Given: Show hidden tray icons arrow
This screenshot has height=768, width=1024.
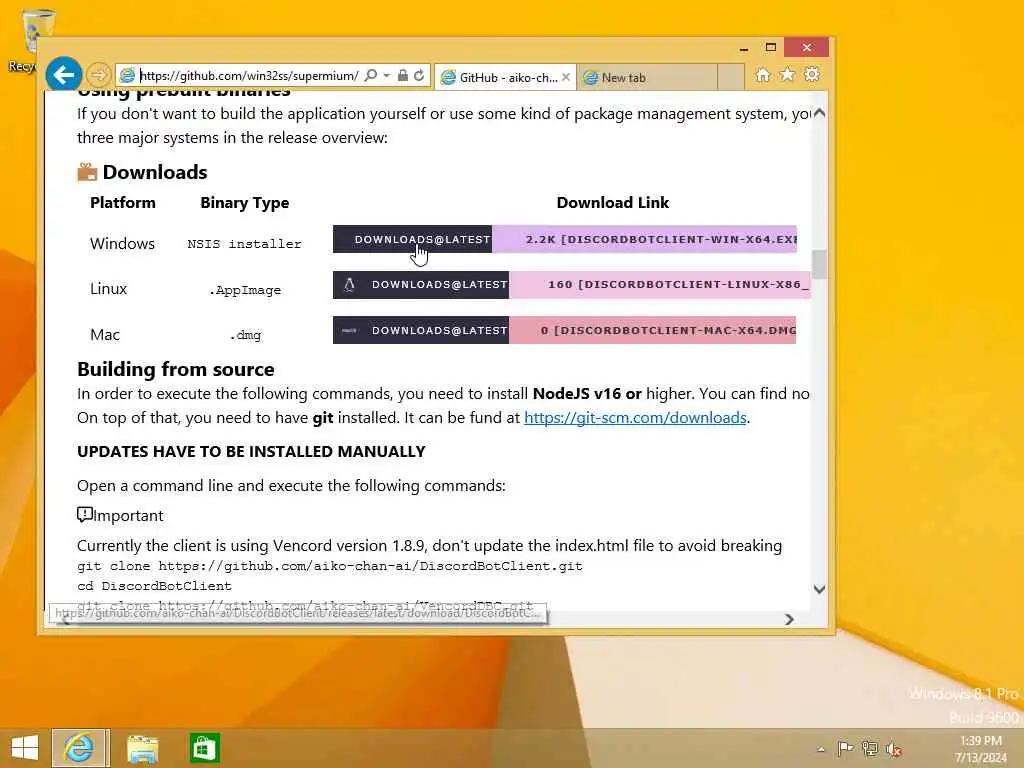Looking at the screenshot, I should click(821, 749).
